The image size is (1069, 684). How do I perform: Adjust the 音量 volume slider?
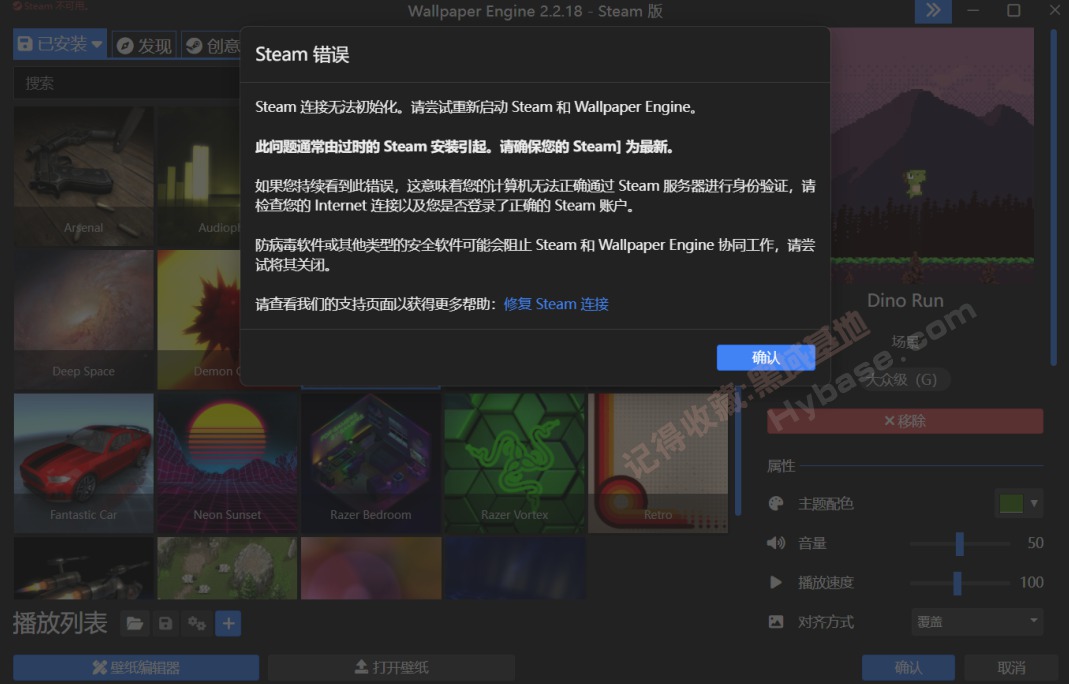(x=959, y=544)
